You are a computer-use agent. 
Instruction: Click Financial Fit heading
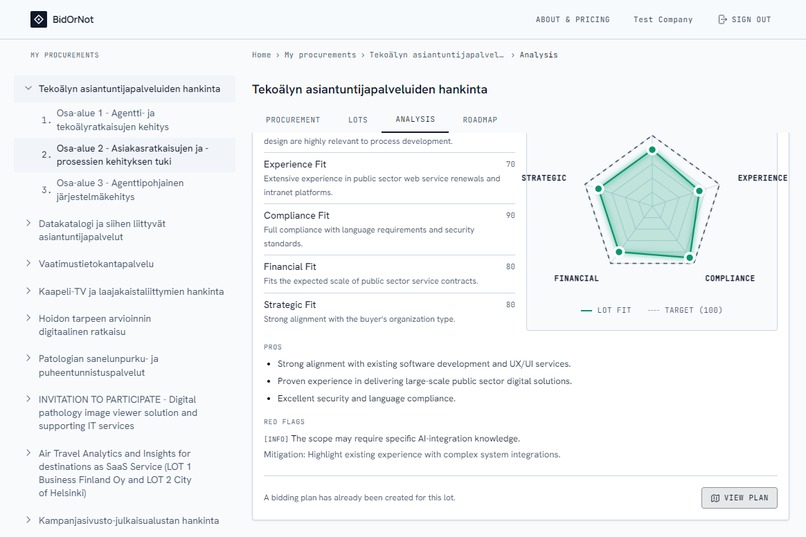click(289, 267)
